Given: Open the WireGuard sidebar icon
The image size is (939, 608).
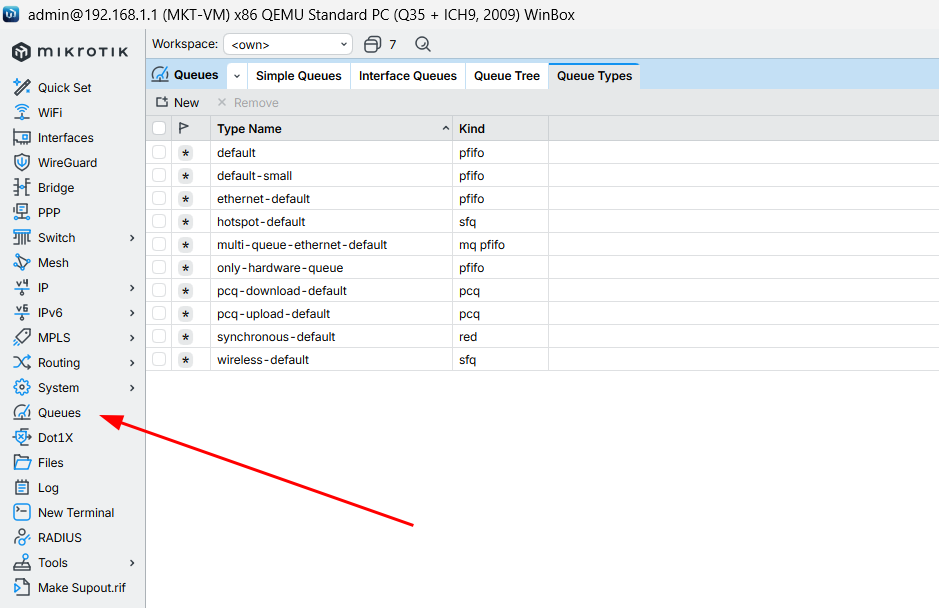Looking at the screenshot, I should [x=22, y=162].
